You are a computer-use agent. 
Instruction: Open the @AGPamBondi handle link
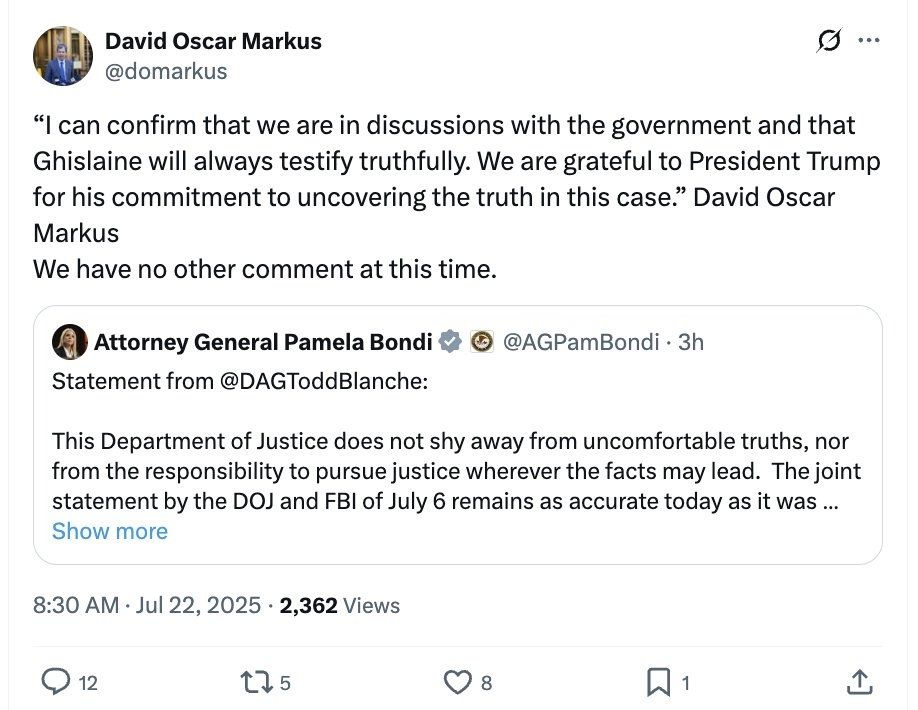[580, 342]
